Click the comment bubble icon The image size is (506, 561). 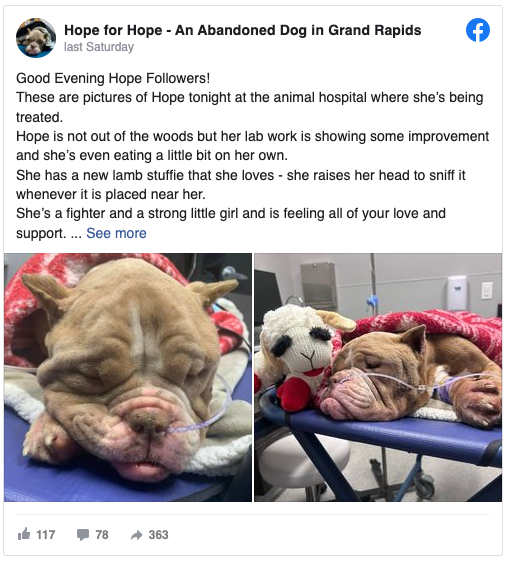pyautogui.click(x=83, y=535)
